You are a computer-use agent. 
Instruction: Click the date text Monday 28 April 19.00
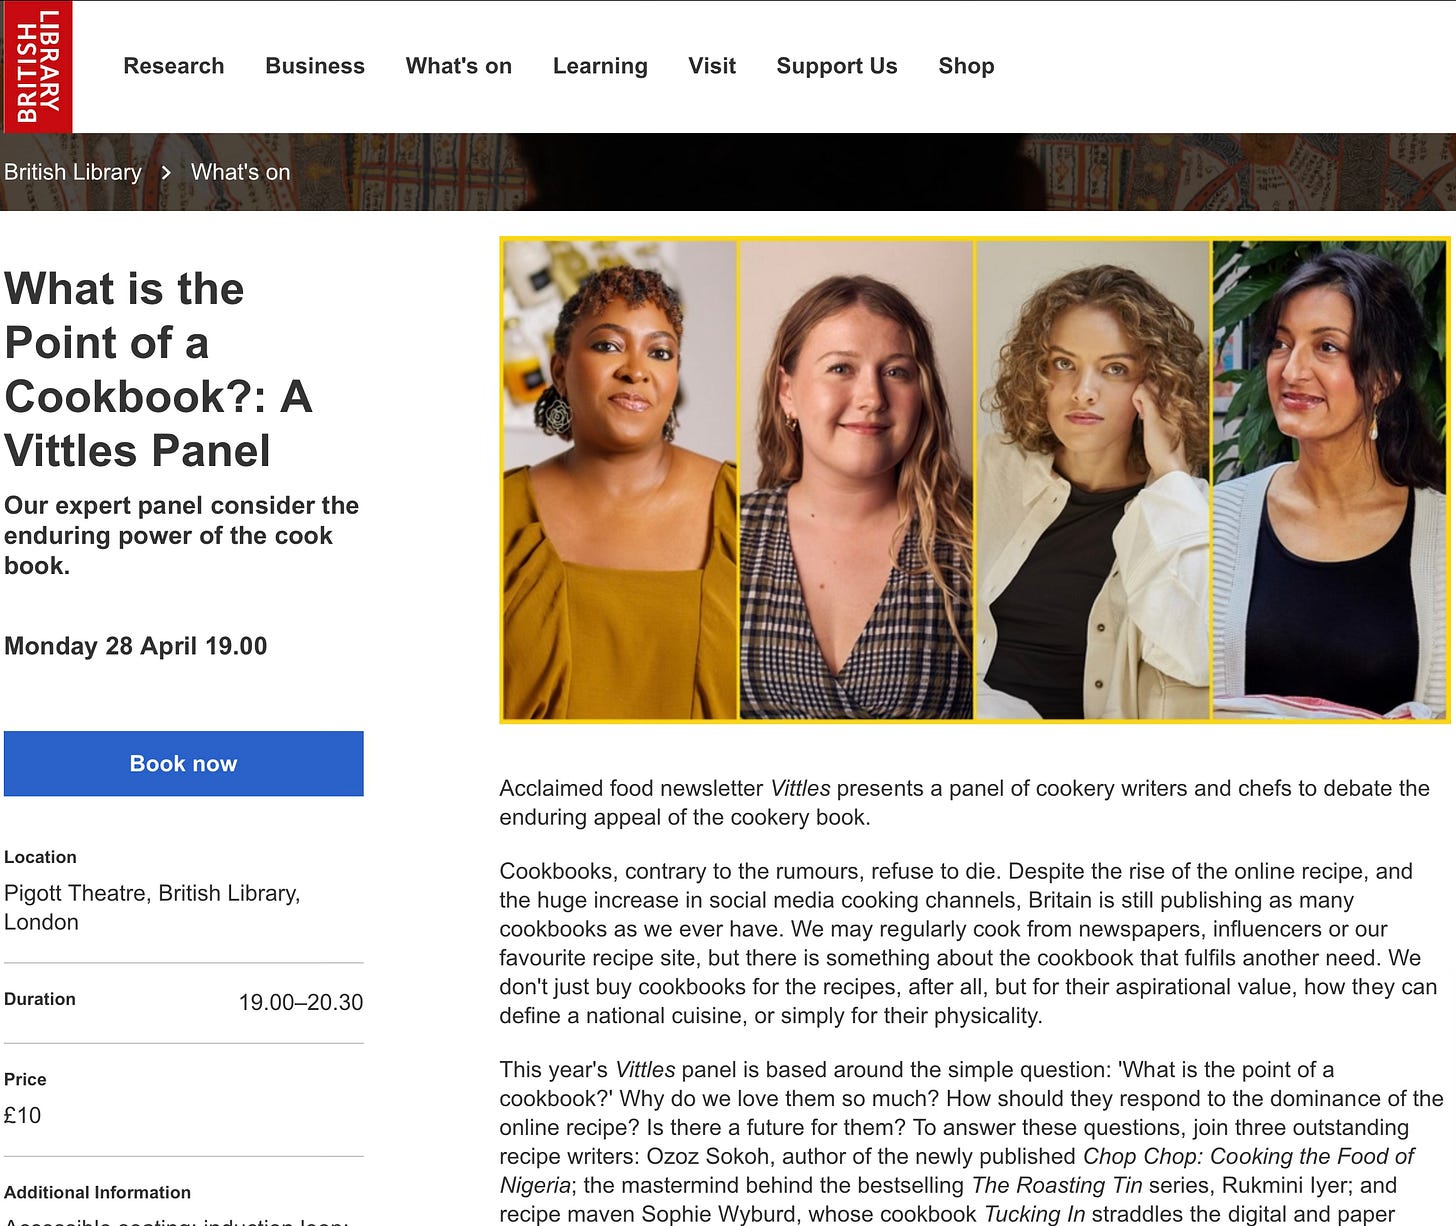[136, 646]
